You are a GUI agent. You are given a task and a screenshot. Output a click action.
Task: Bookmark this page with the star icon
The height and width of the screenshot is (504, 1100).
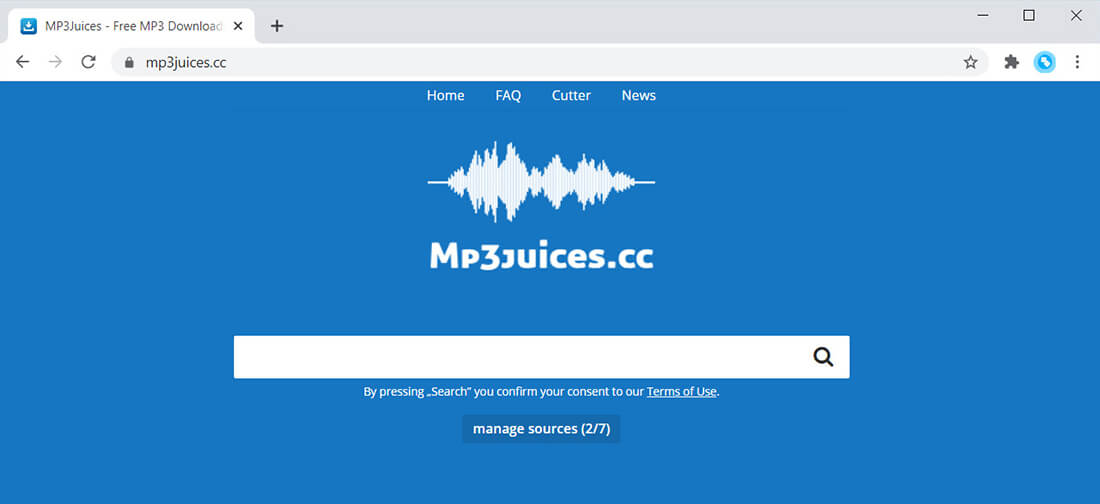click(970, 62)
